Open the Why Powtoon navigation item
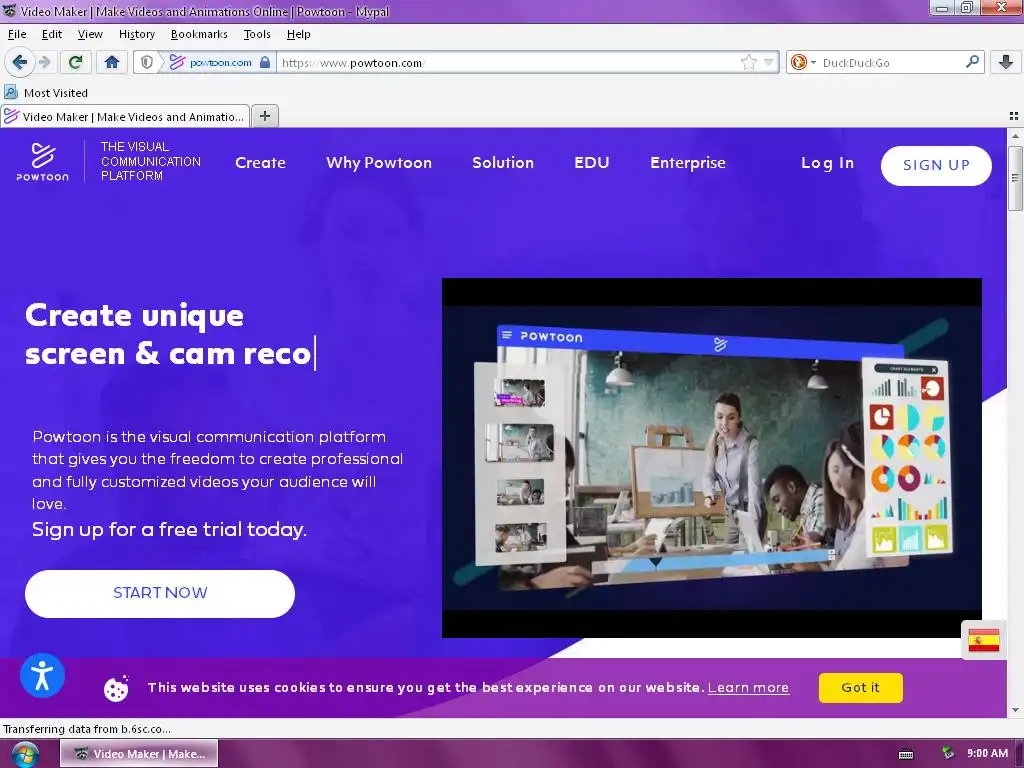 379,163
